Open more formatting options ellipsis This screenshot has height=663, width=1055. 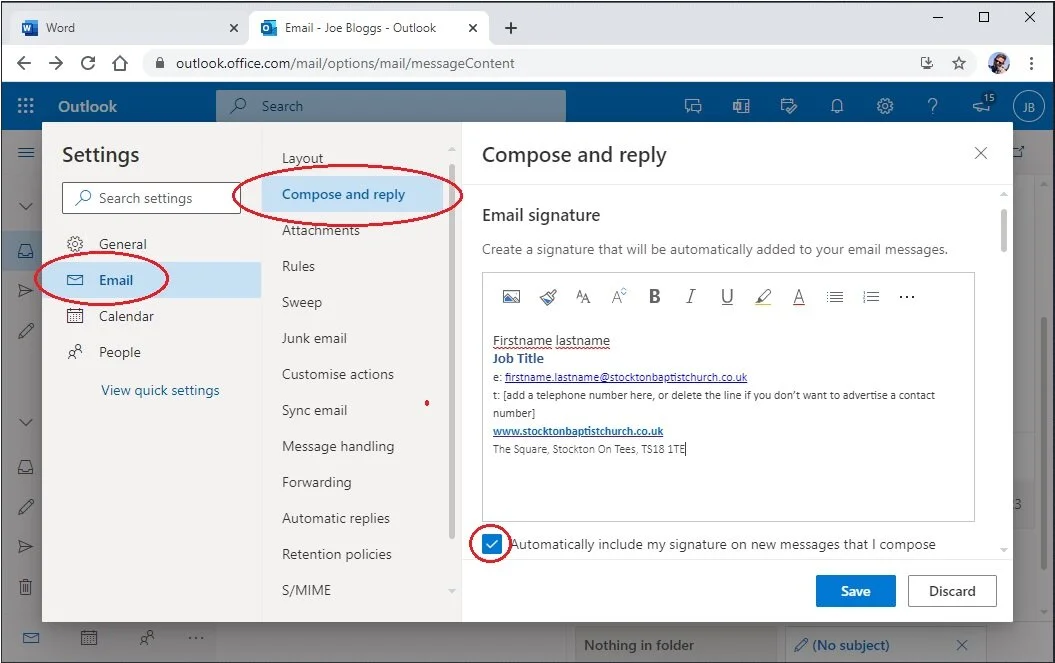[x=907, y=297]
